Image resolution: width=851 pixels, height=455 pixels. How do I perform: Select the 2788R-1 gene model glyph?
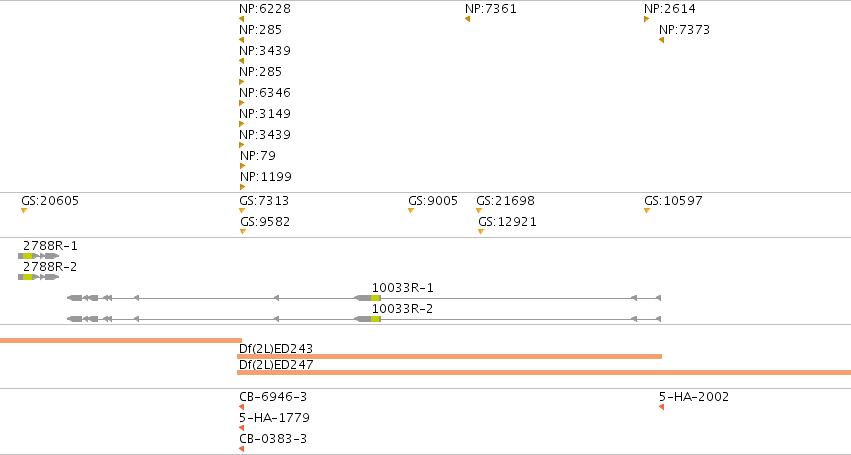(x=39, y=256)
